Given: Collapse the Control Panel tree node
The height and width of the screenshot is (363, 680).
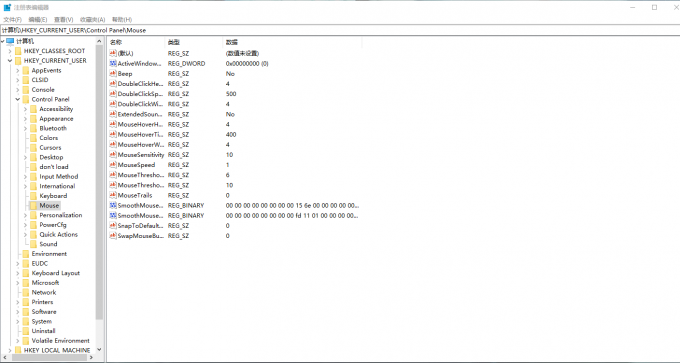Looking at the screenshot, I should tap(18, 99).
